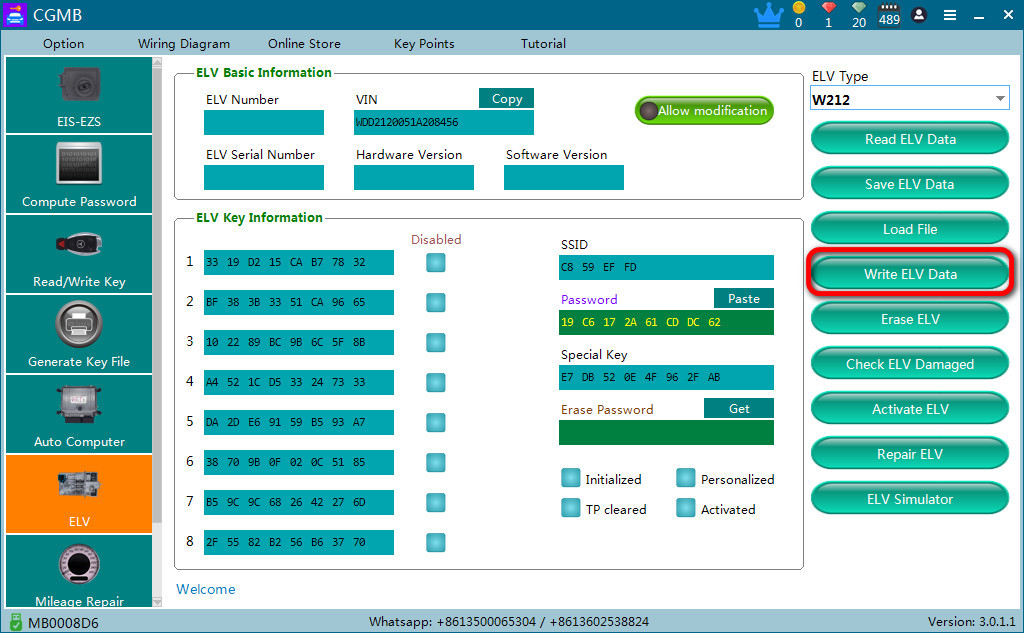1024x633 pixels.
Task: Check the Disabled box for key 1
Action: pos(436,263)
